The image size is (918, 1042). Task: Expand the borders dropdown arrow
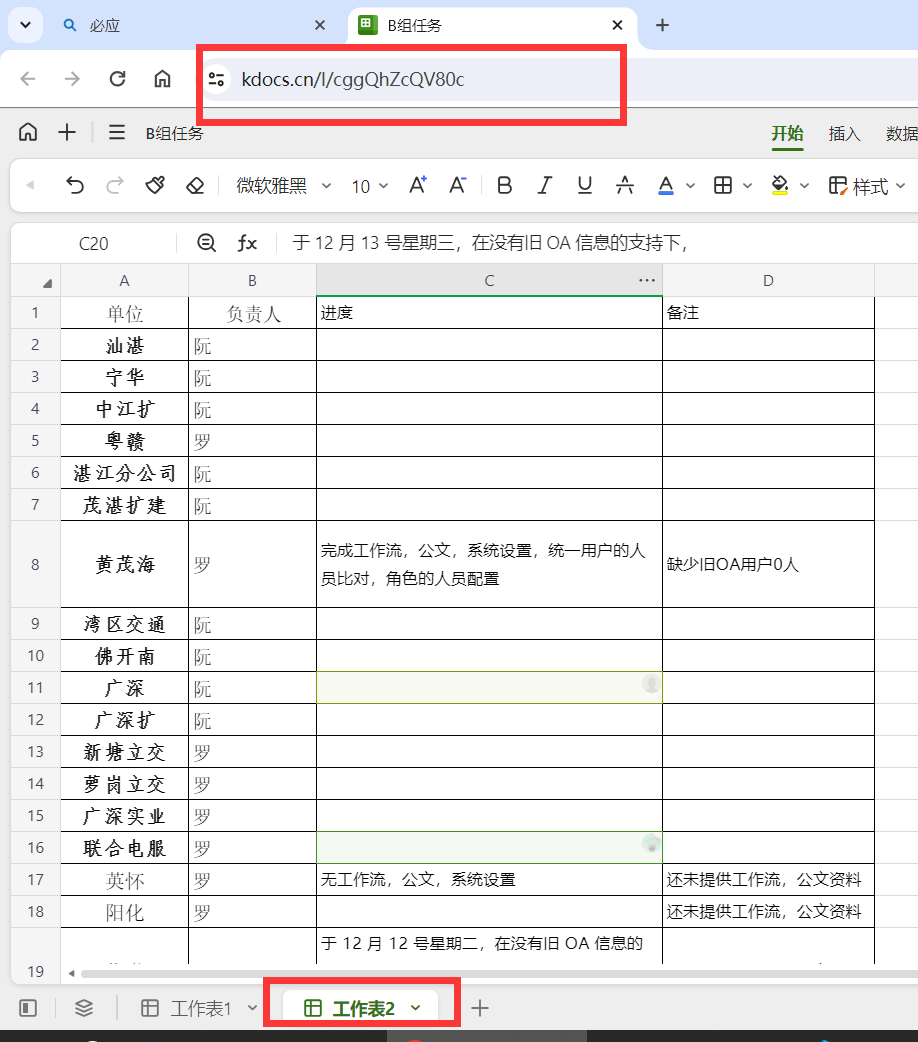(x=747, y=186)
